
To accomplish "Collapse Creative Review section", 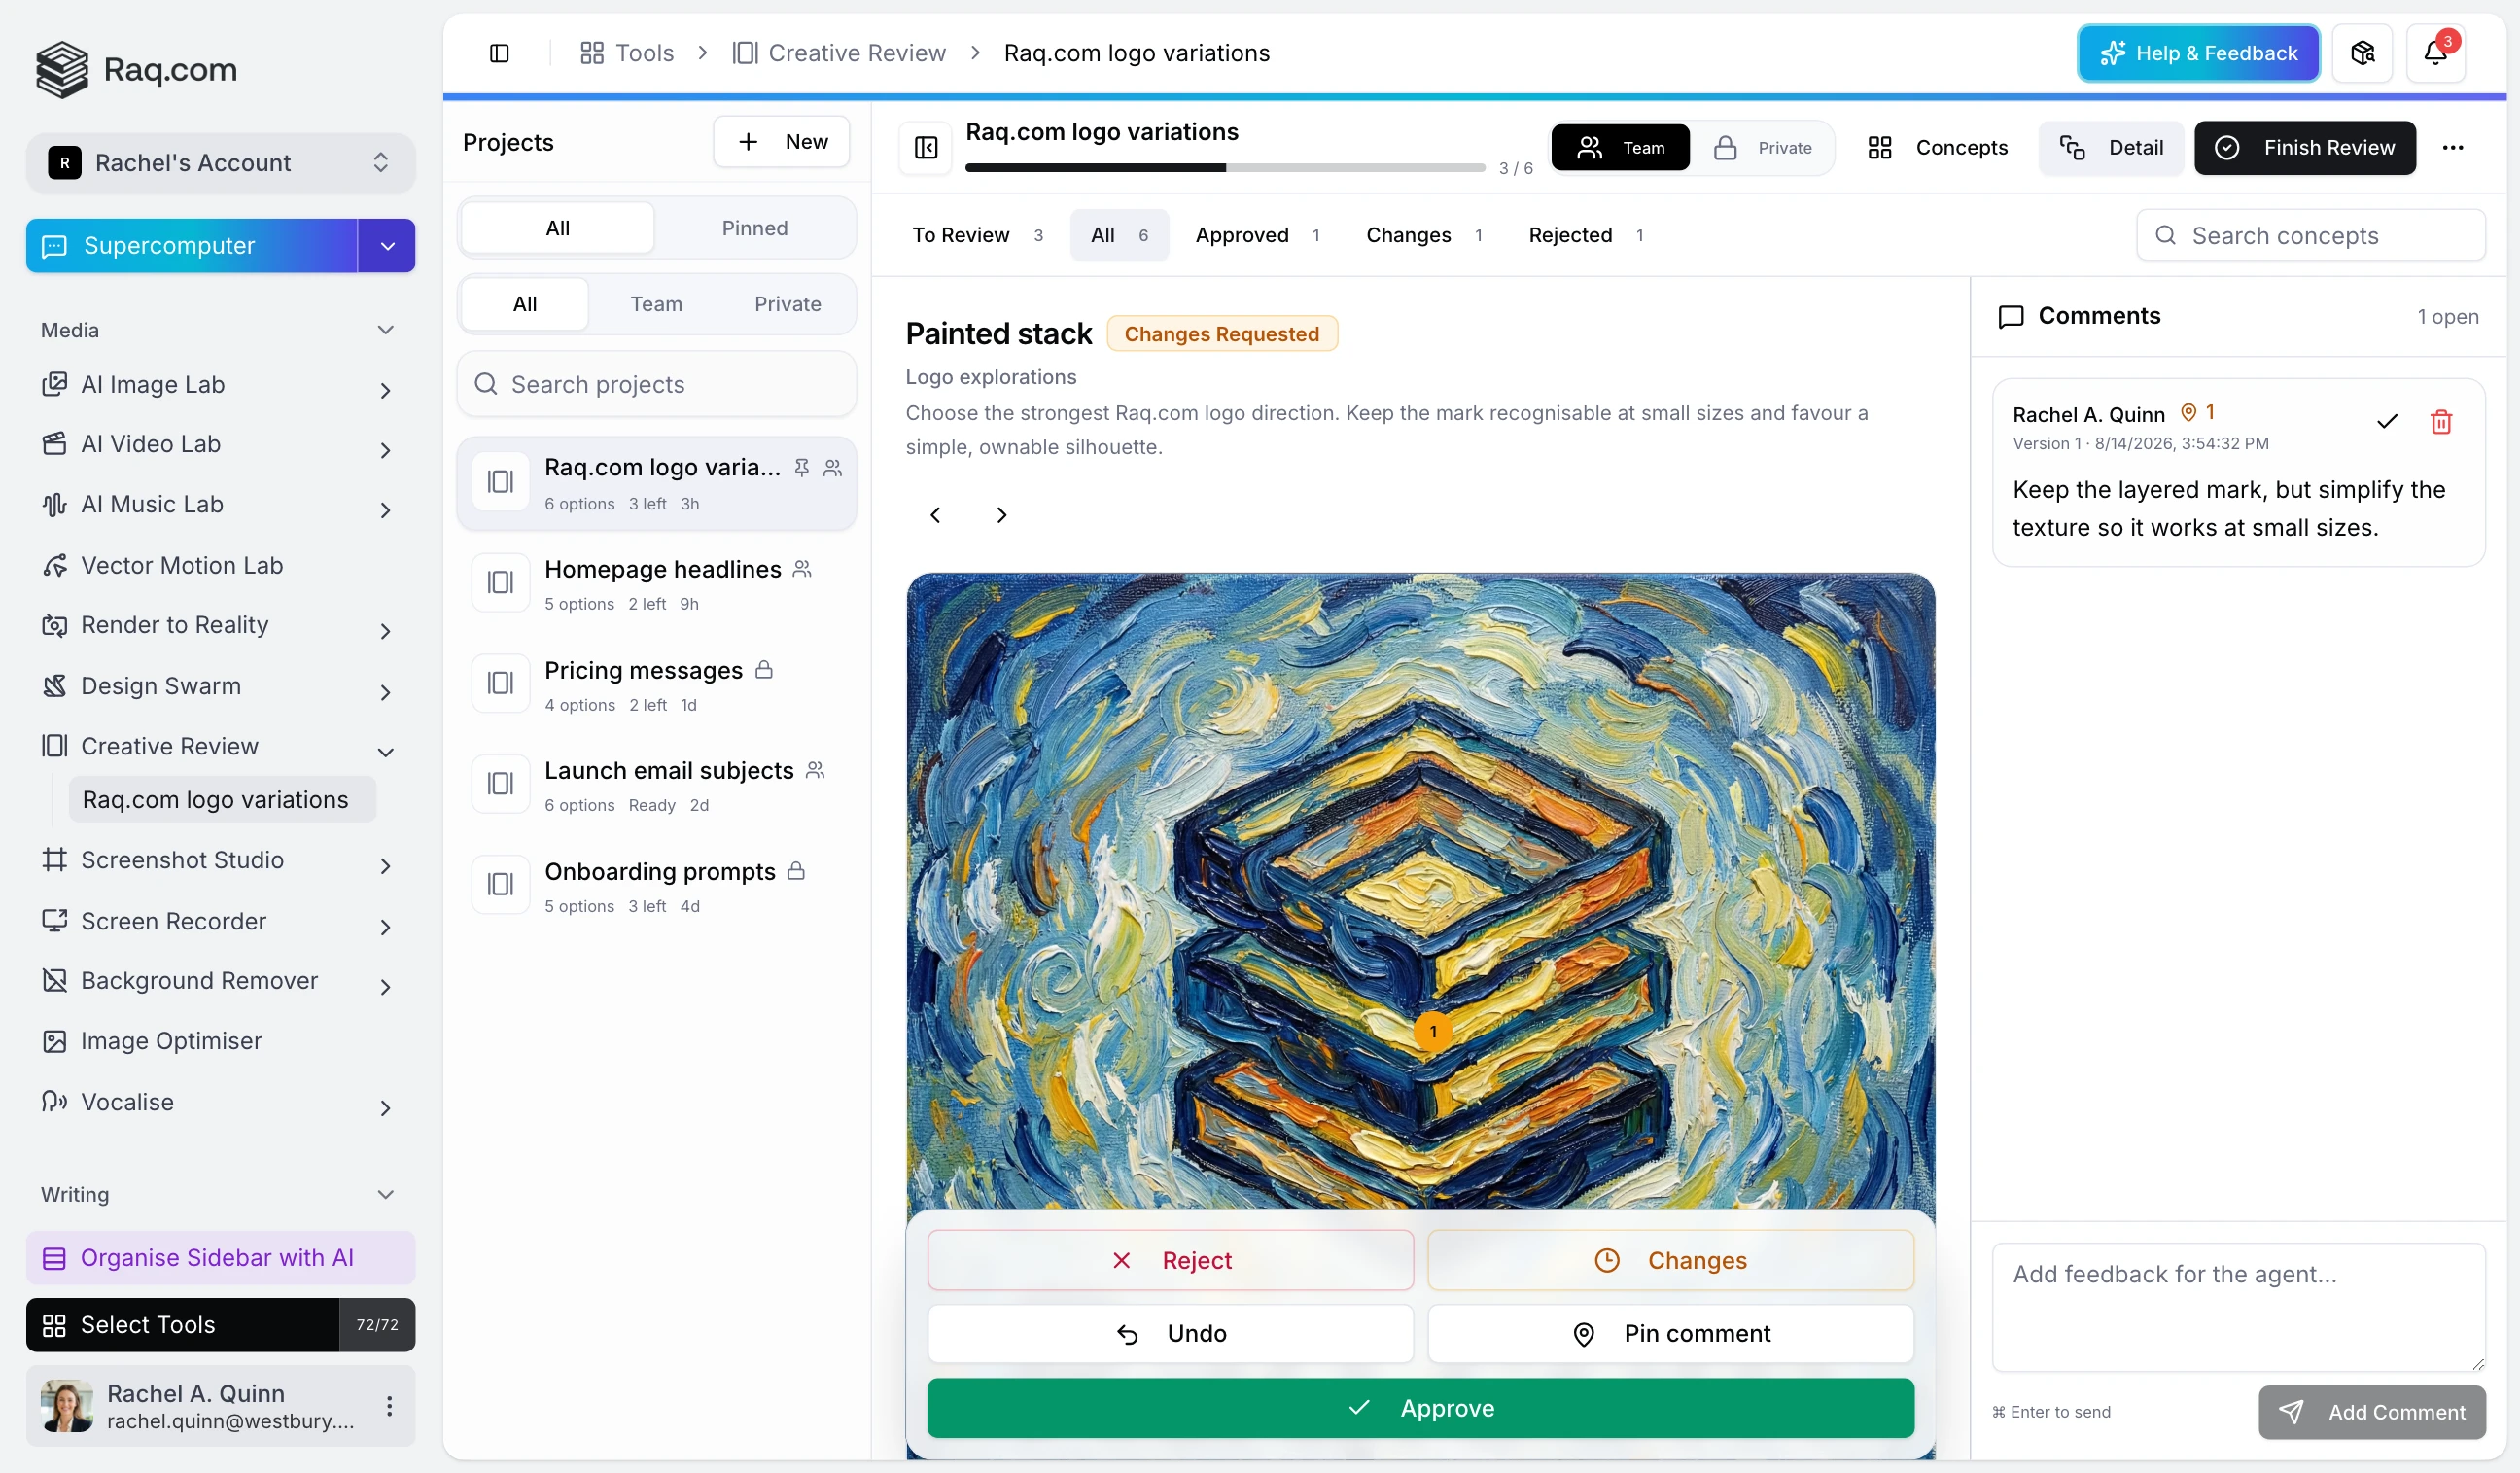I will pos(385,752).
